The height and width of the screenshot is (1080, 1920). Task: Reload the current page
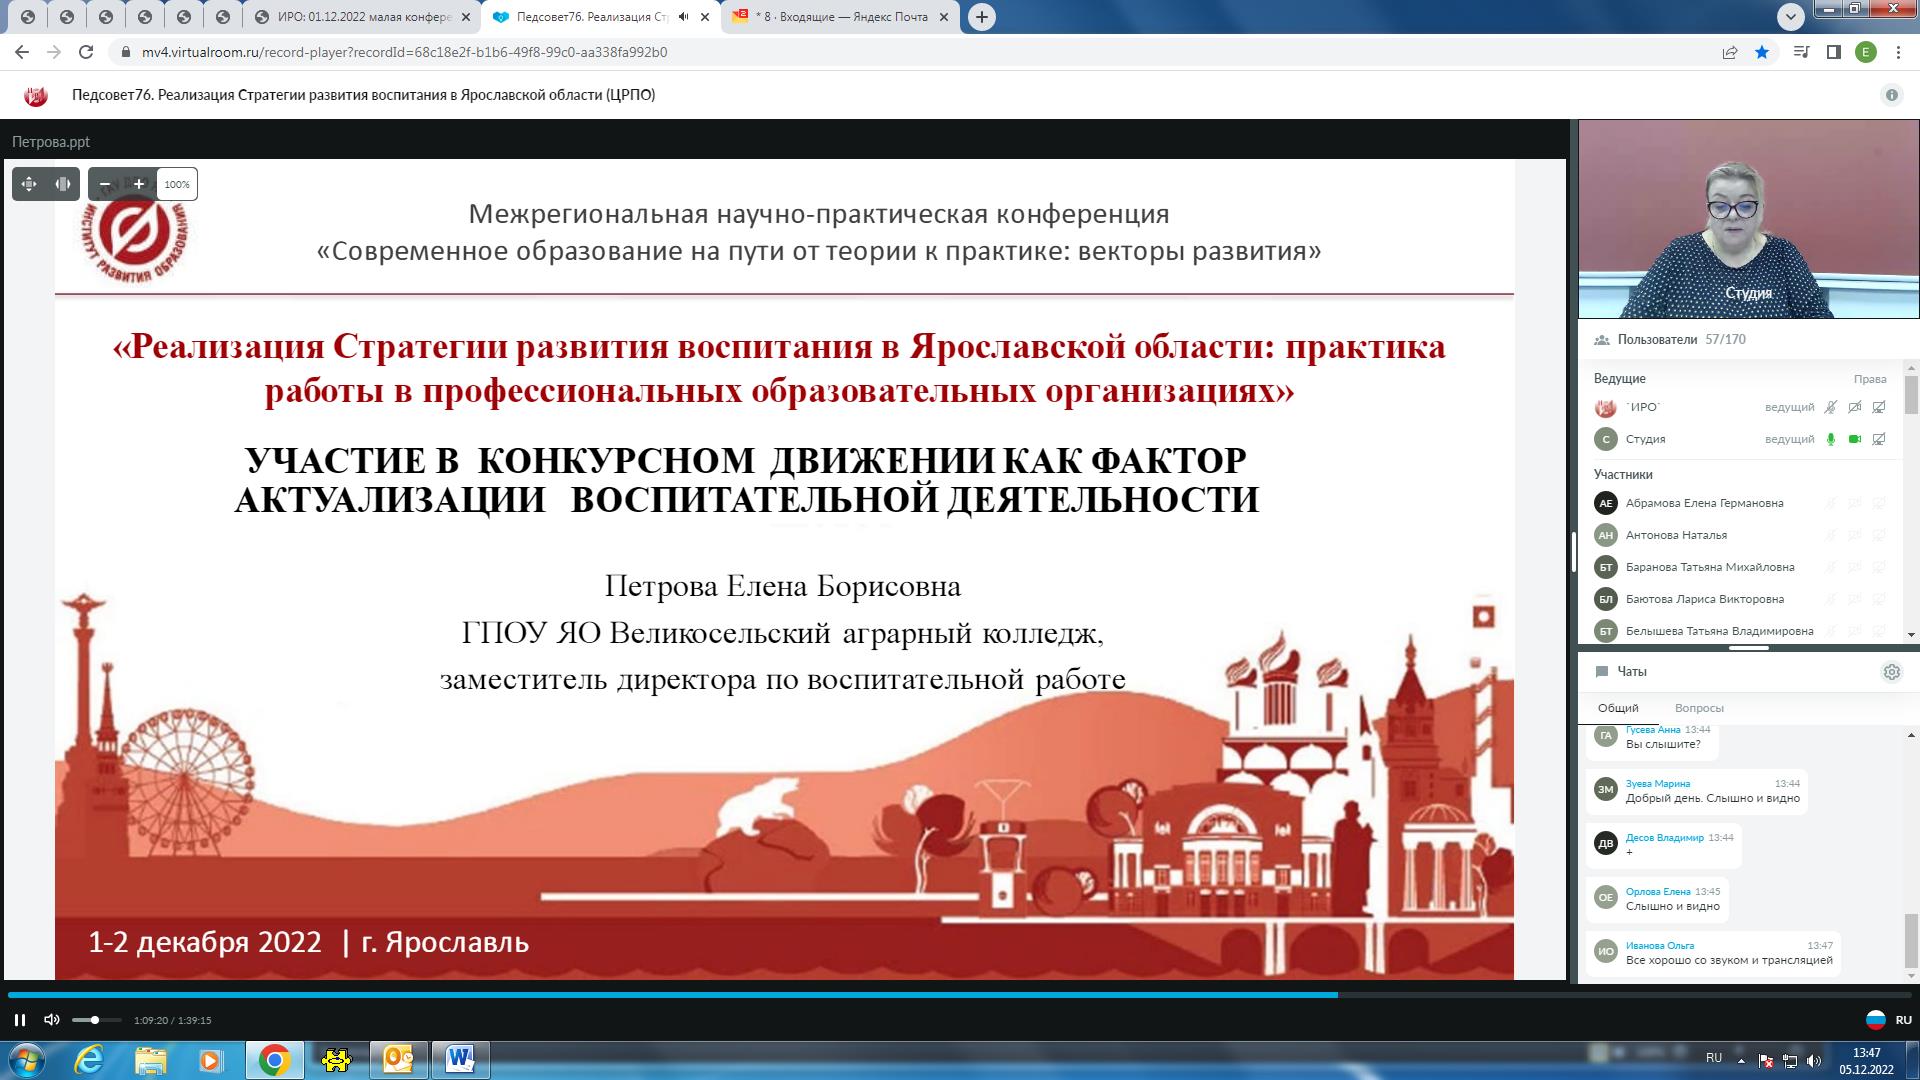tap(86, 52)
